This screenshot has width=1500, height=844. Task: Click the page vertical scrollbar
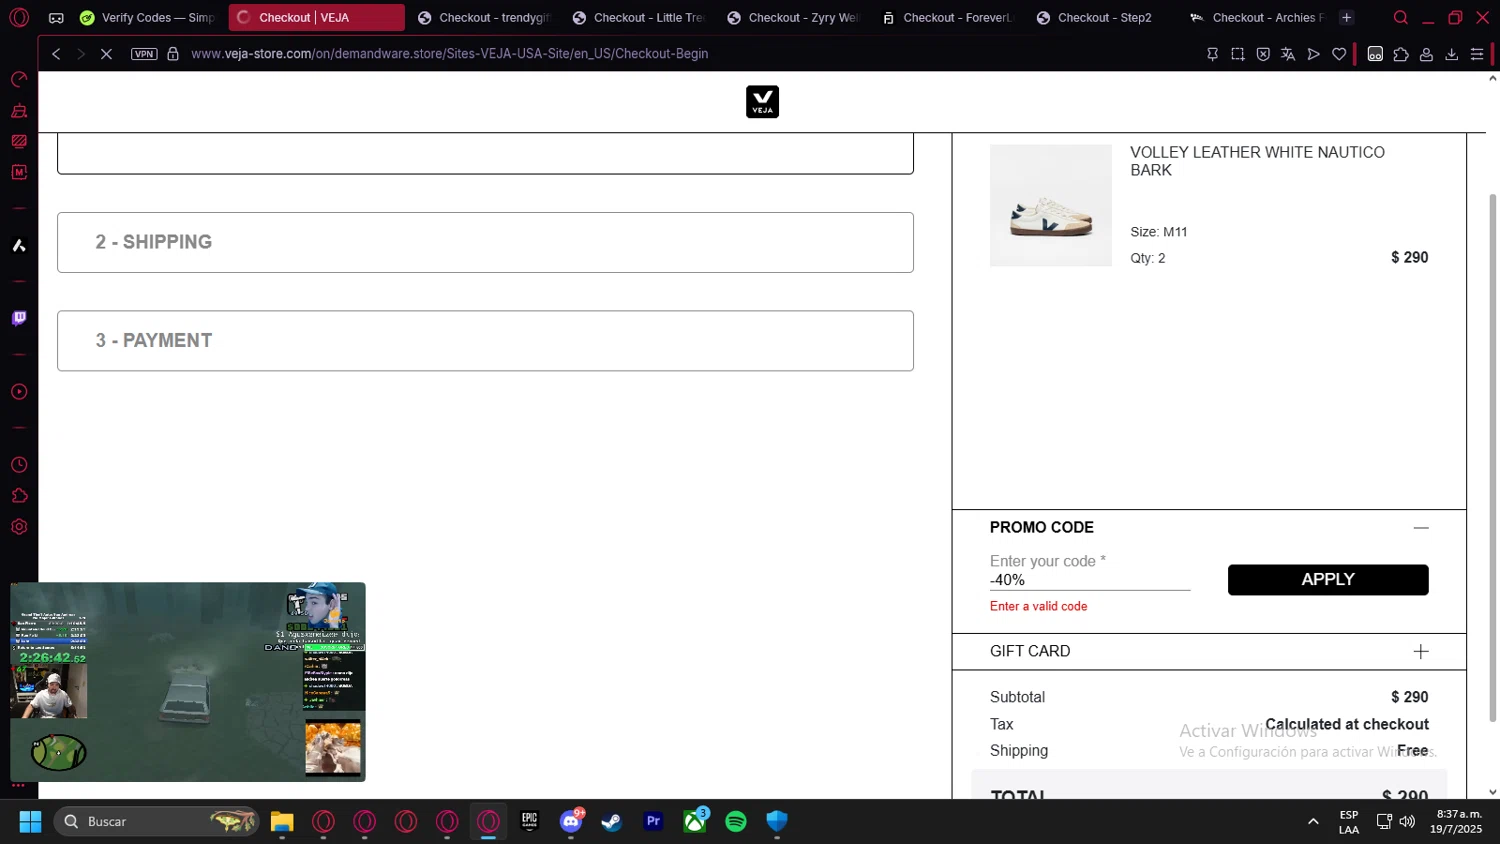click(1493, 457)
